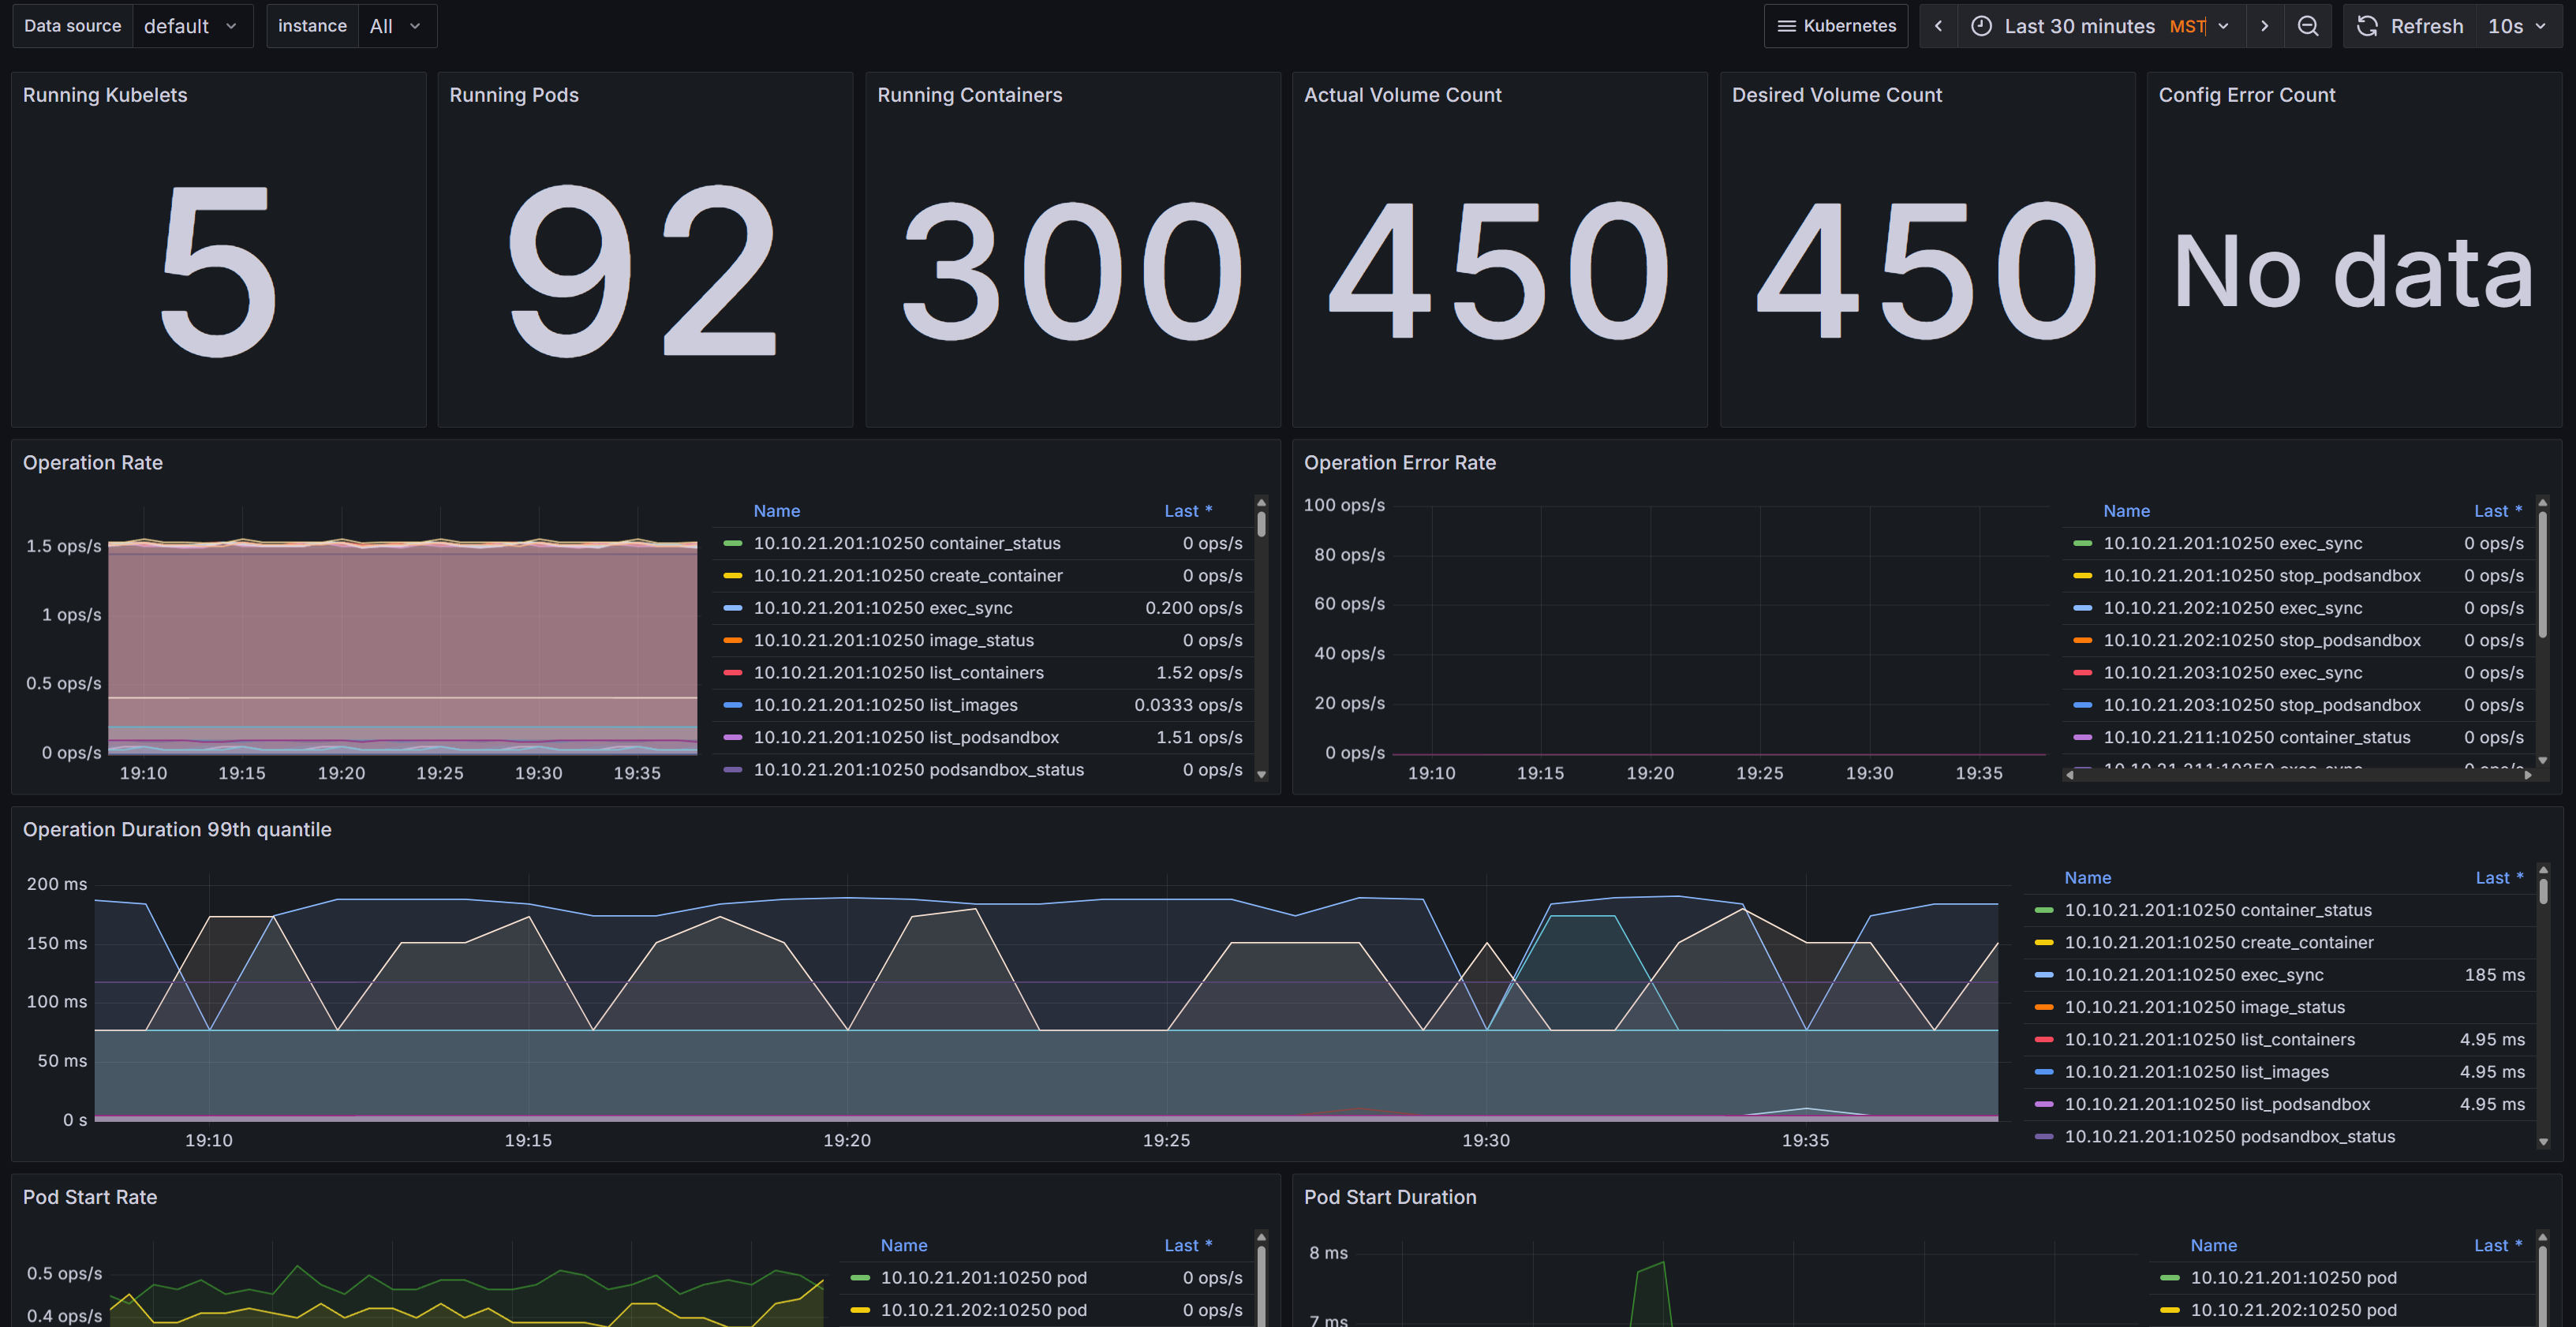The height and width of the screenshot is (1327, 2576).
Task: Click orange image_status swatch in Operation Duration legend
Action: coord(2044,1008)
